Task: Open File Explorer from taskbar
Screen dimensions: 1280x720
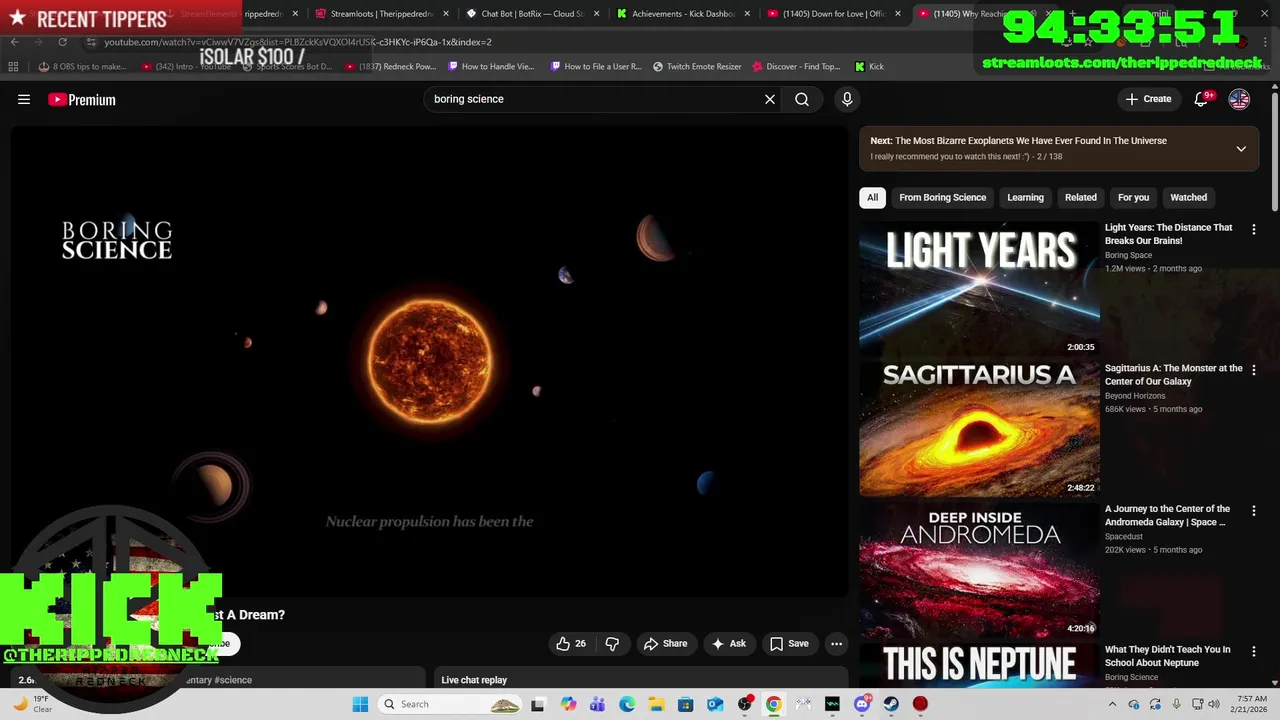Action: [656, 704]
